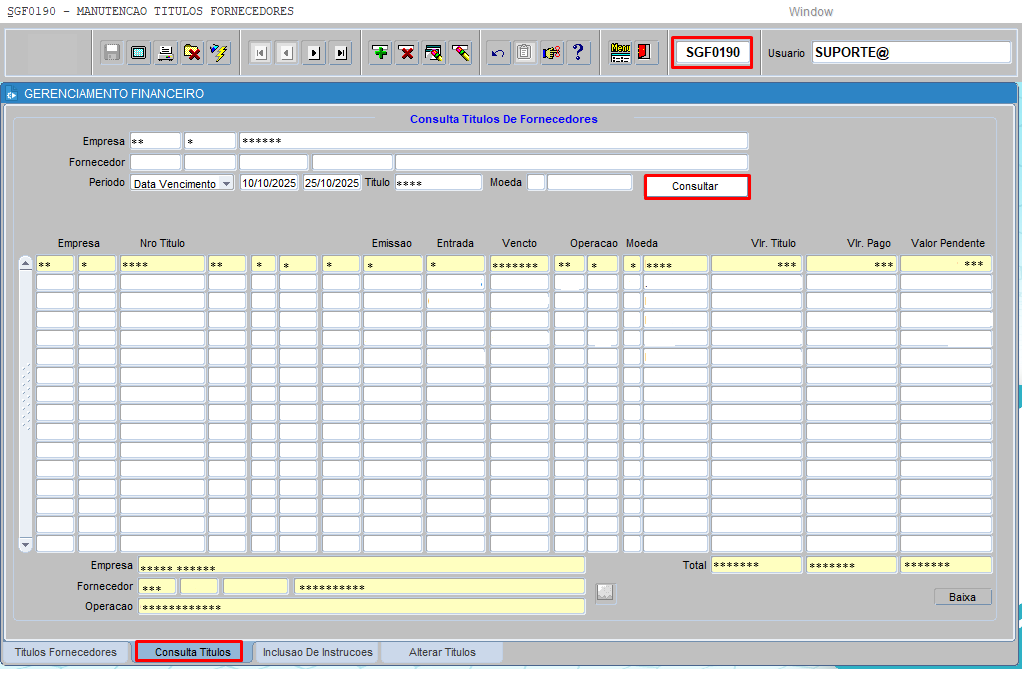This screenshot has height=674, width=1023.
Task: Open the Inclusao De Instrucoes tab
Action: [317, 652]
